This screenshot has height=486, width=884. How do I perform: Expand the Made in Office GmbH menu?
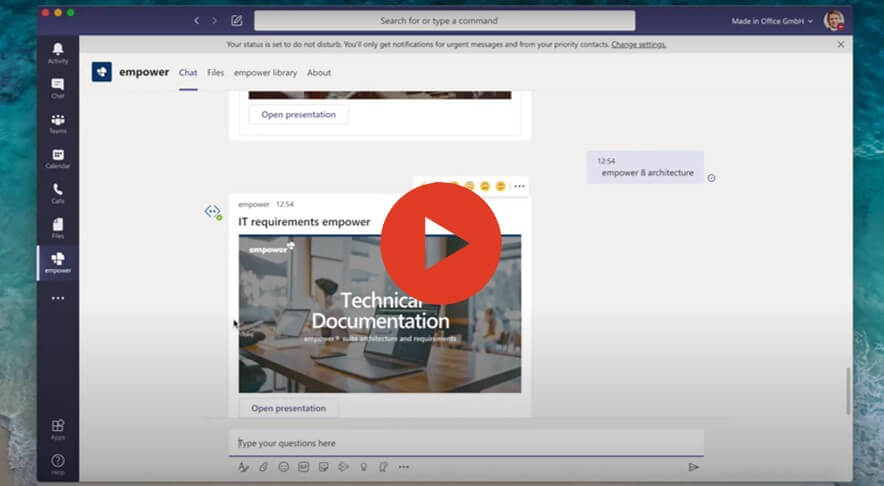click(772, 21)
